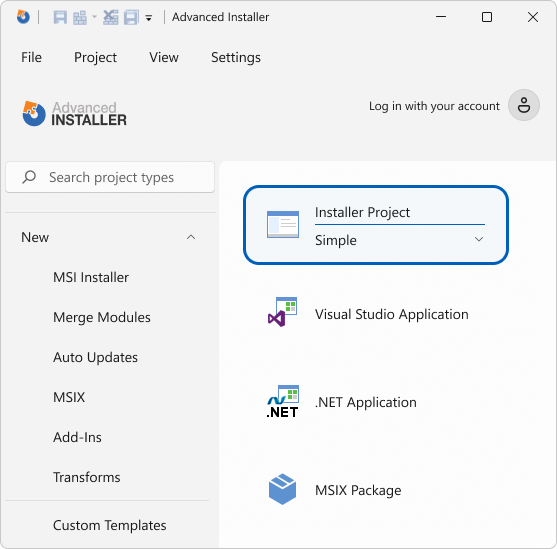Select the Auto Updates category
Screen dimensions: 557x549
point(95,357)
